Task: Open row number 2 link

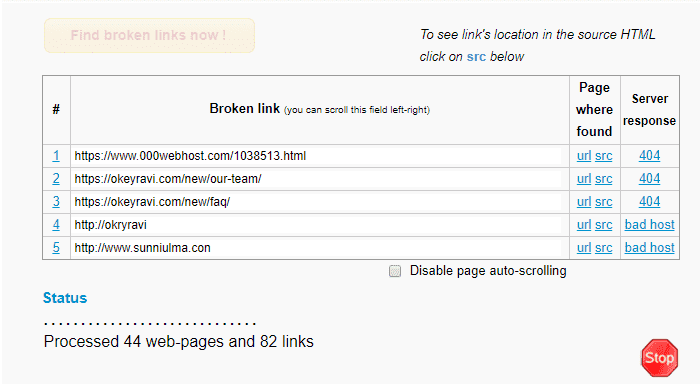Action: [56, 179]
